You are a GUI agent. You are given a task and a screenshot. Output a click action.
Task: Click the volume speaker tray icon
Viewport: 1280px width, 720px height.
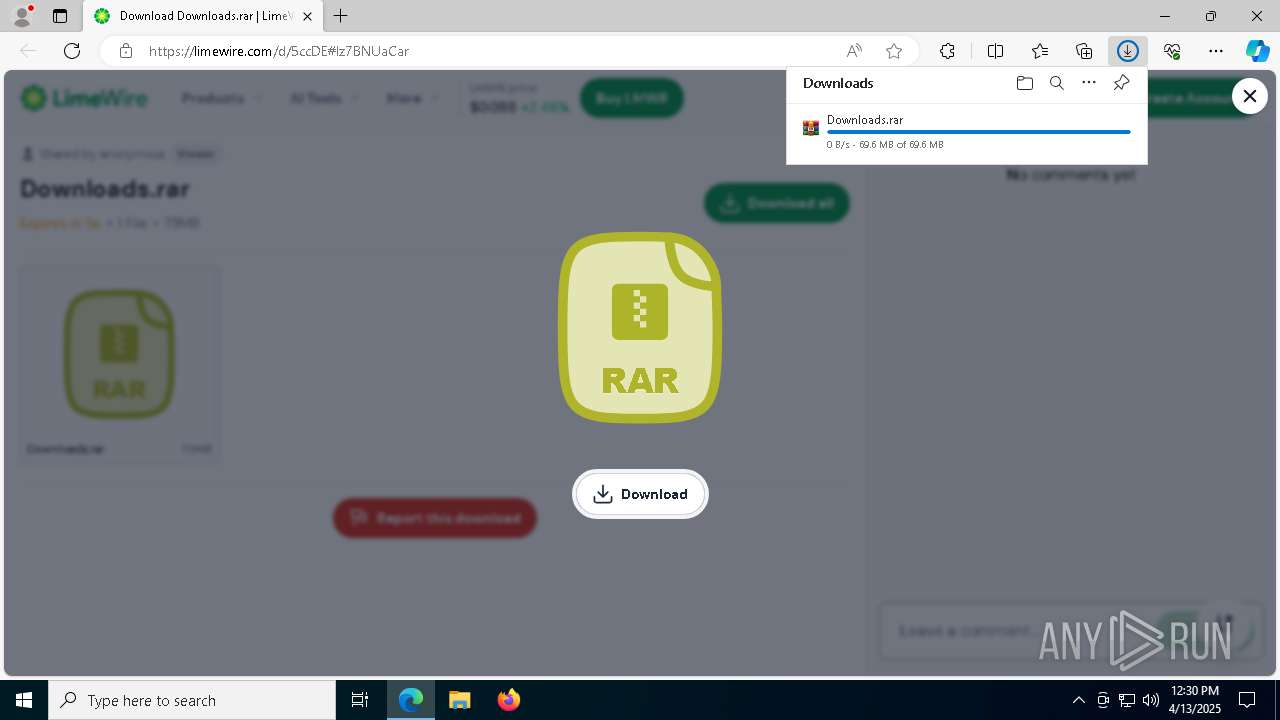click(x=1150, y=700)
